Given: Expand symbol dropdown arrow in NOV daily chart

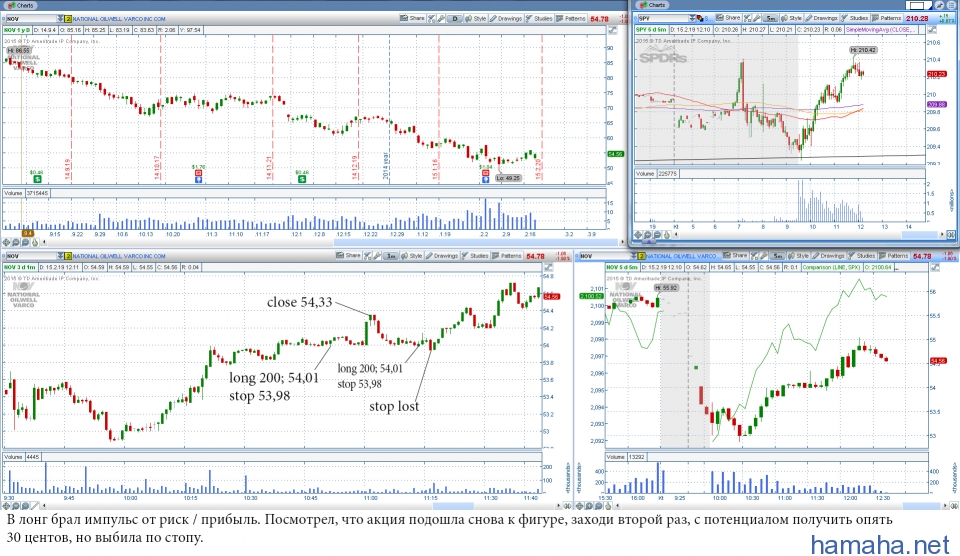Looking at the screenshot, I should click(x=61, y=19).
